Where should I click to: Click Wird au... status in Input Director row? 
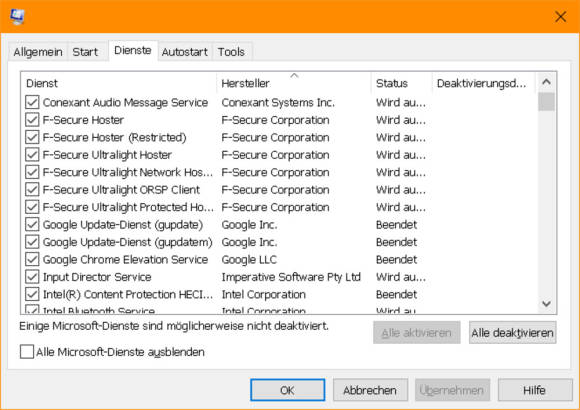(401, 277)
